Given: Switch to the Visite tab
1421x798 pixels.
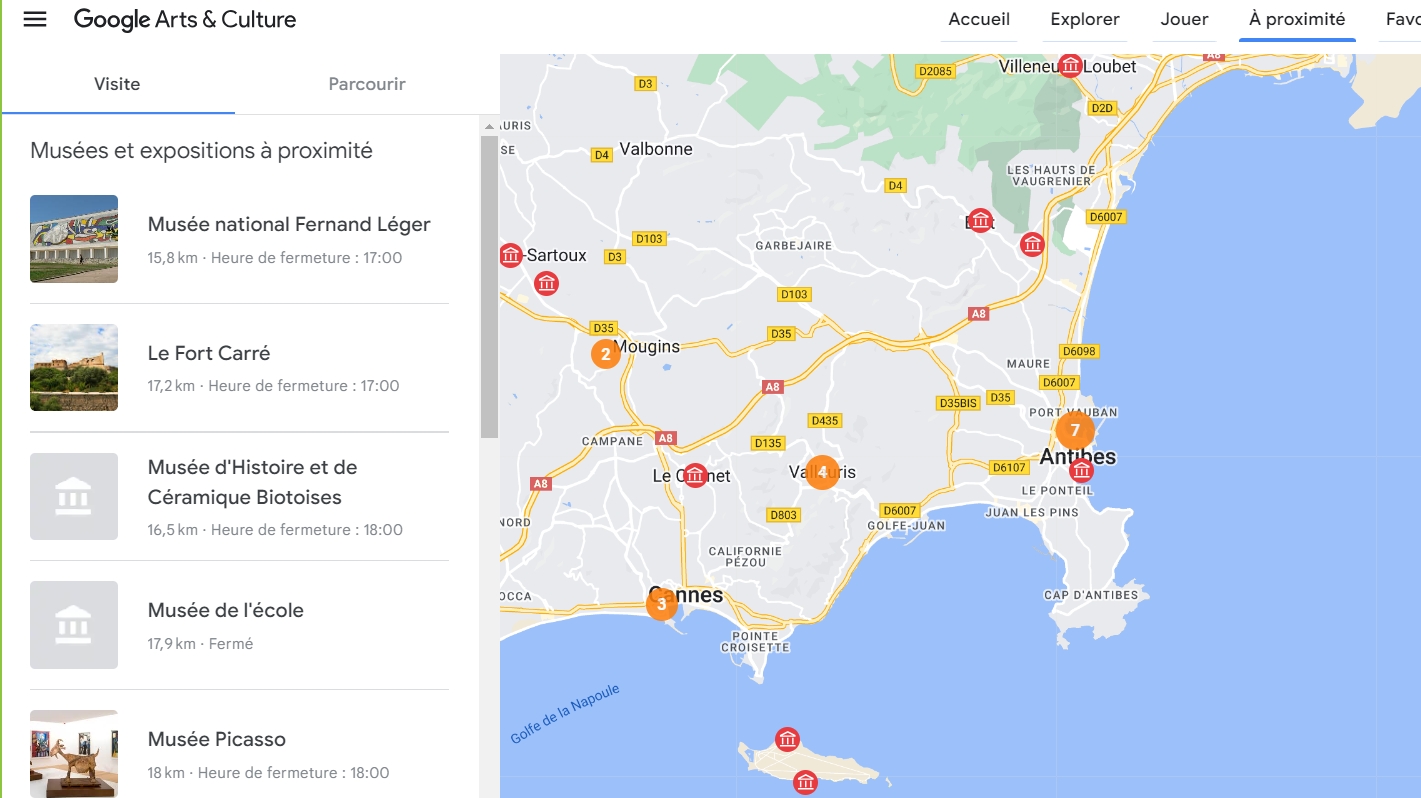Looking at the screenshot, I should pos(117,84).
